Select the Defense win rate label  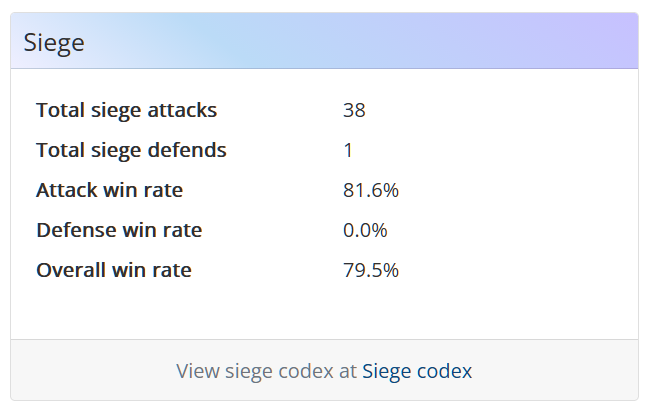coord(119,230)
